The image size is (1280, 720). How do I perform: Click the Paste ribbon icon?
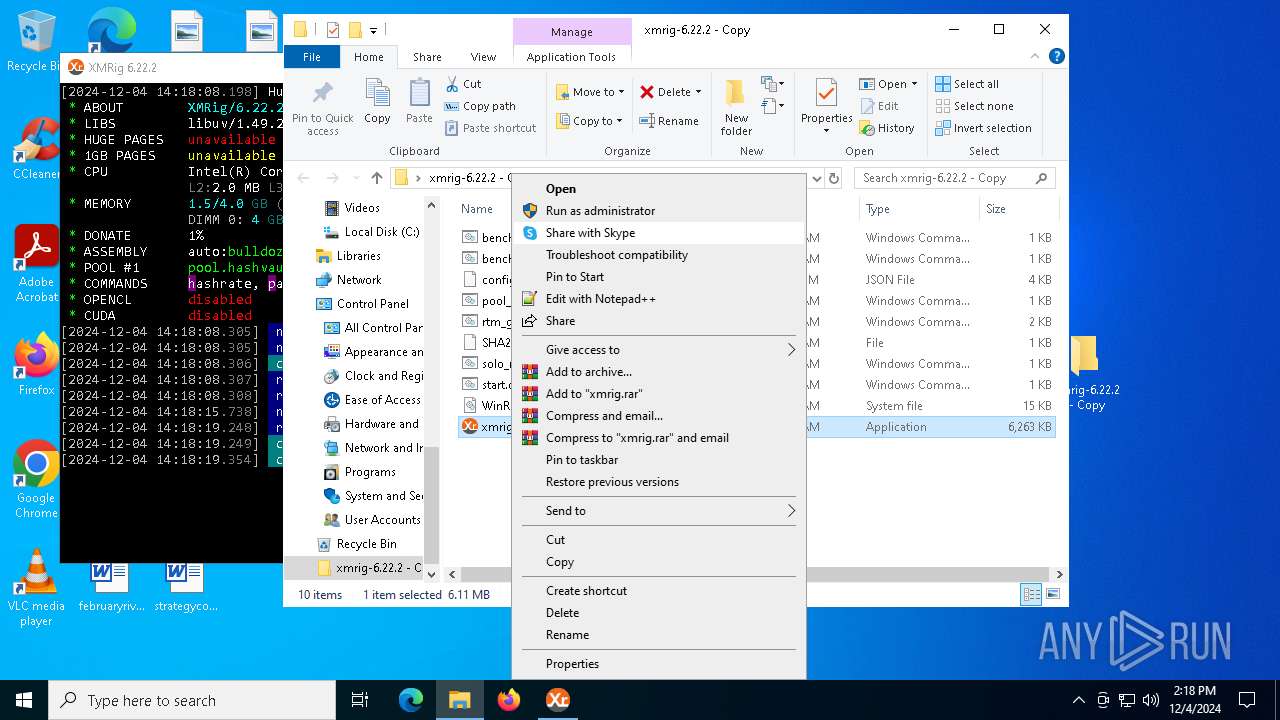click(x=419, y=101)
